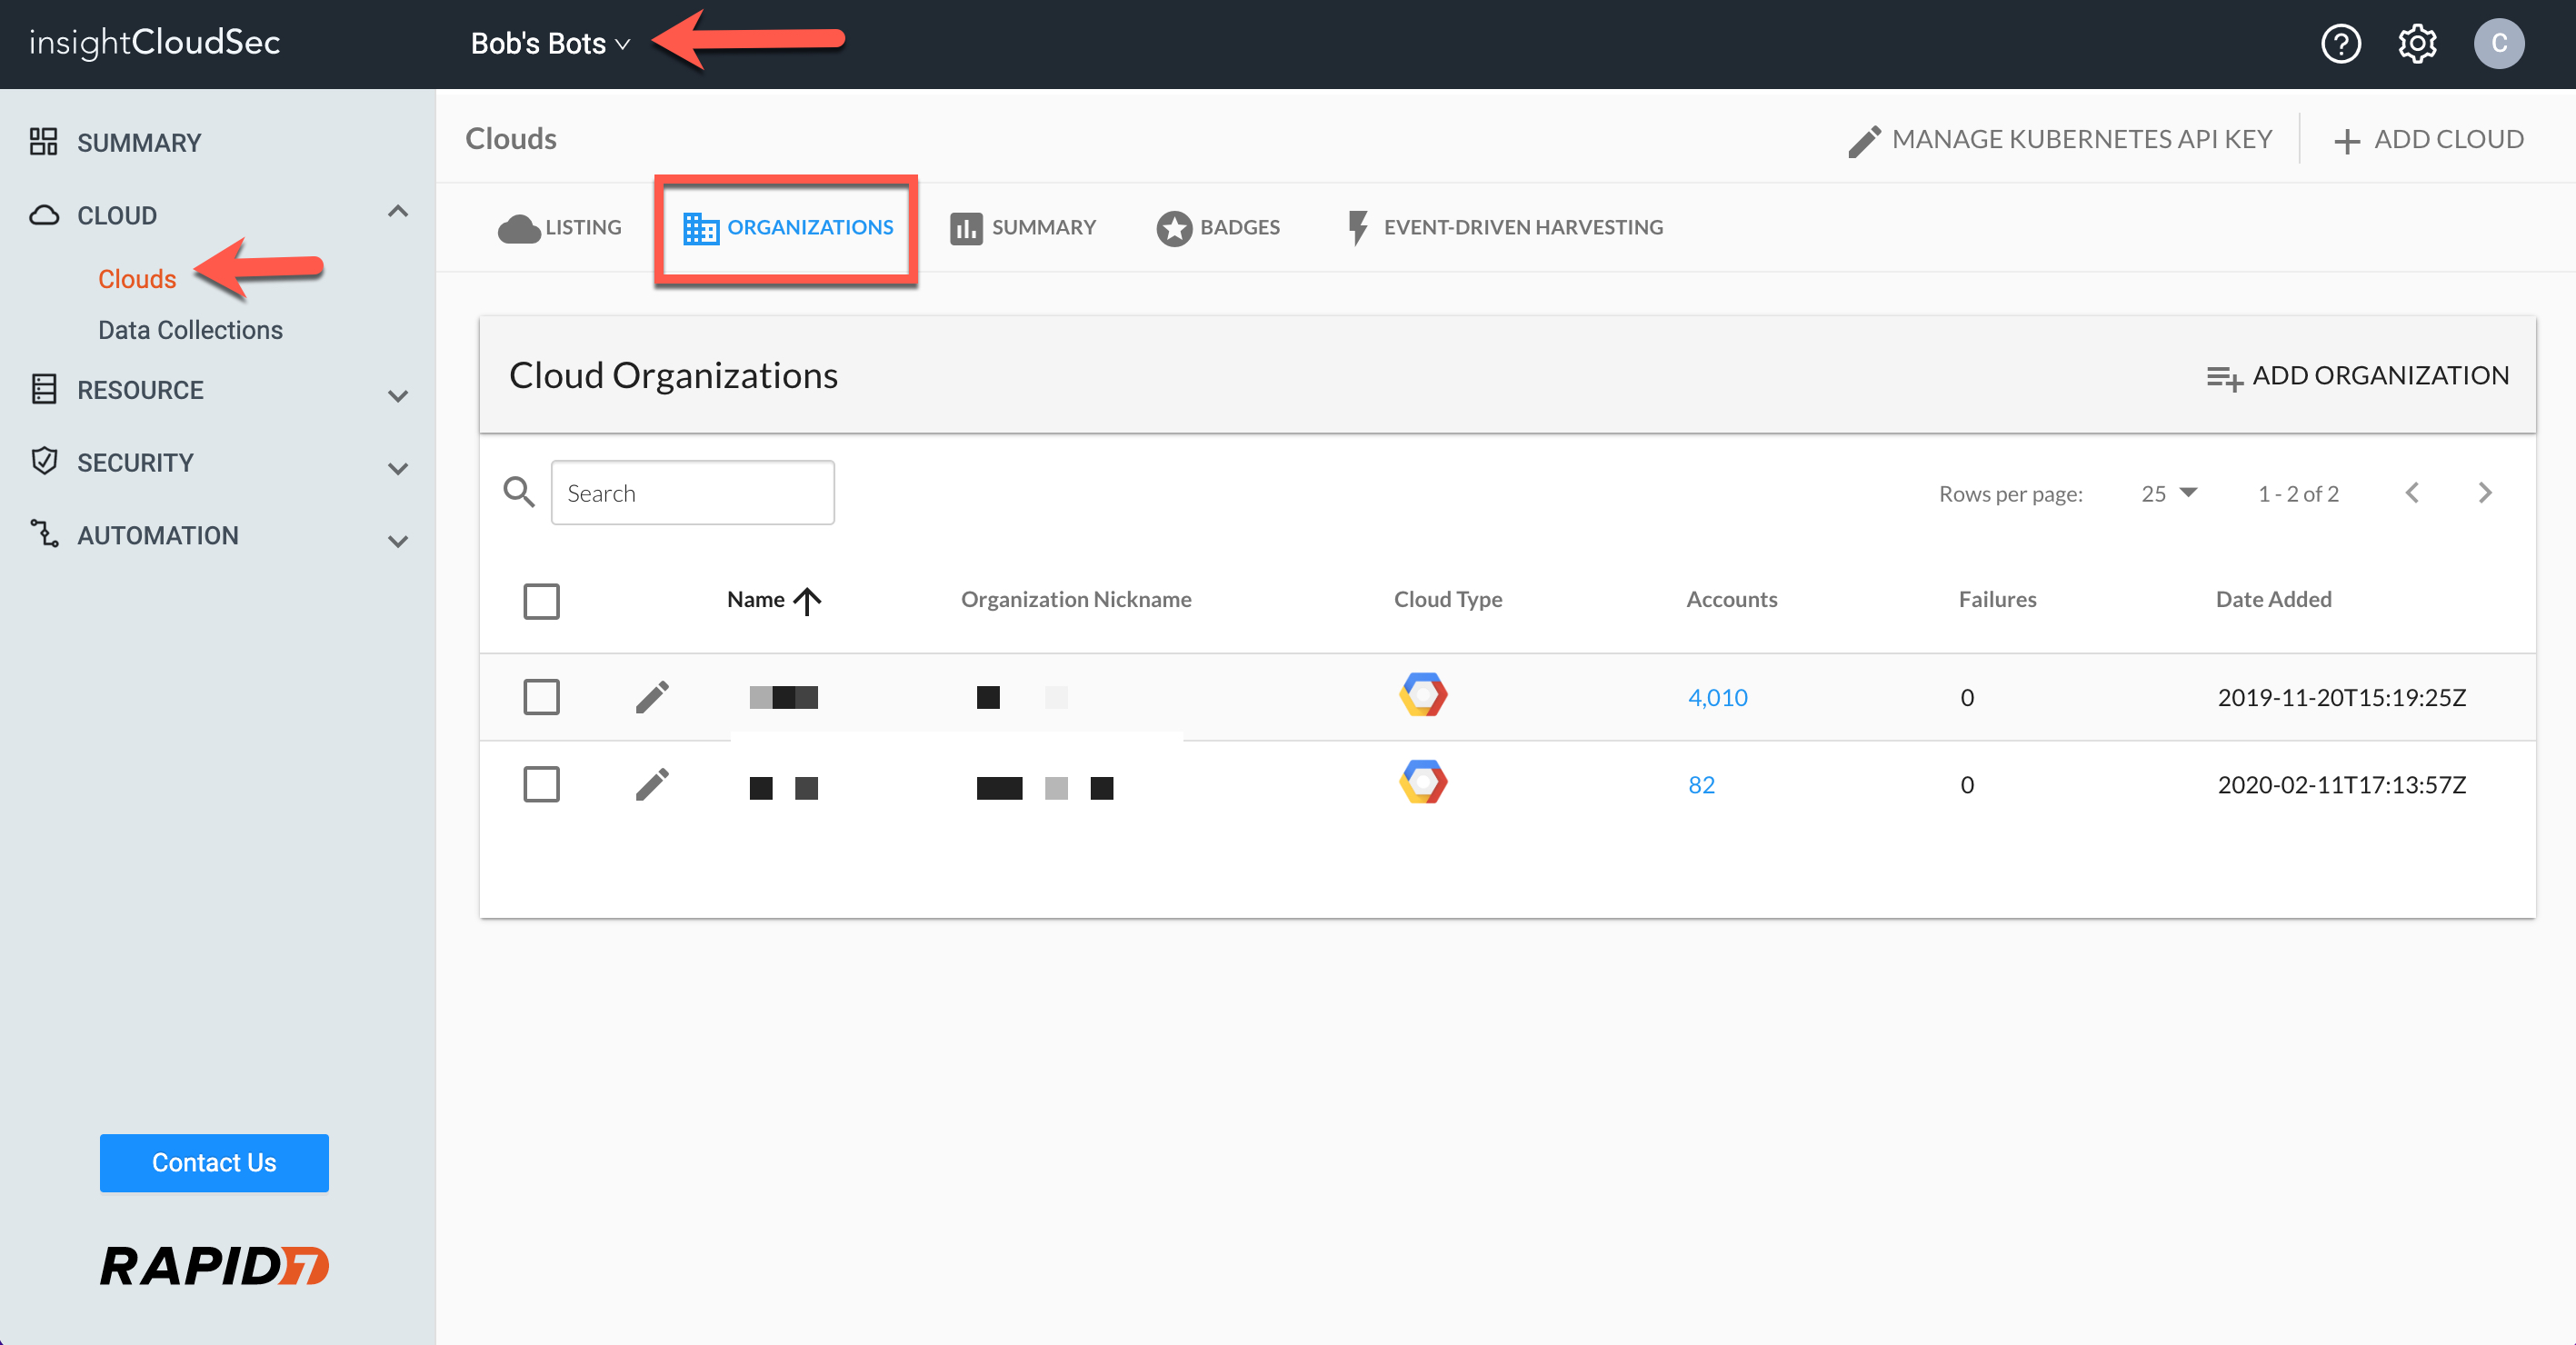Click the Name sort arrow
Image resolution: width=2576 pixels, height=1345 pixels.
[x=807, y=600]
